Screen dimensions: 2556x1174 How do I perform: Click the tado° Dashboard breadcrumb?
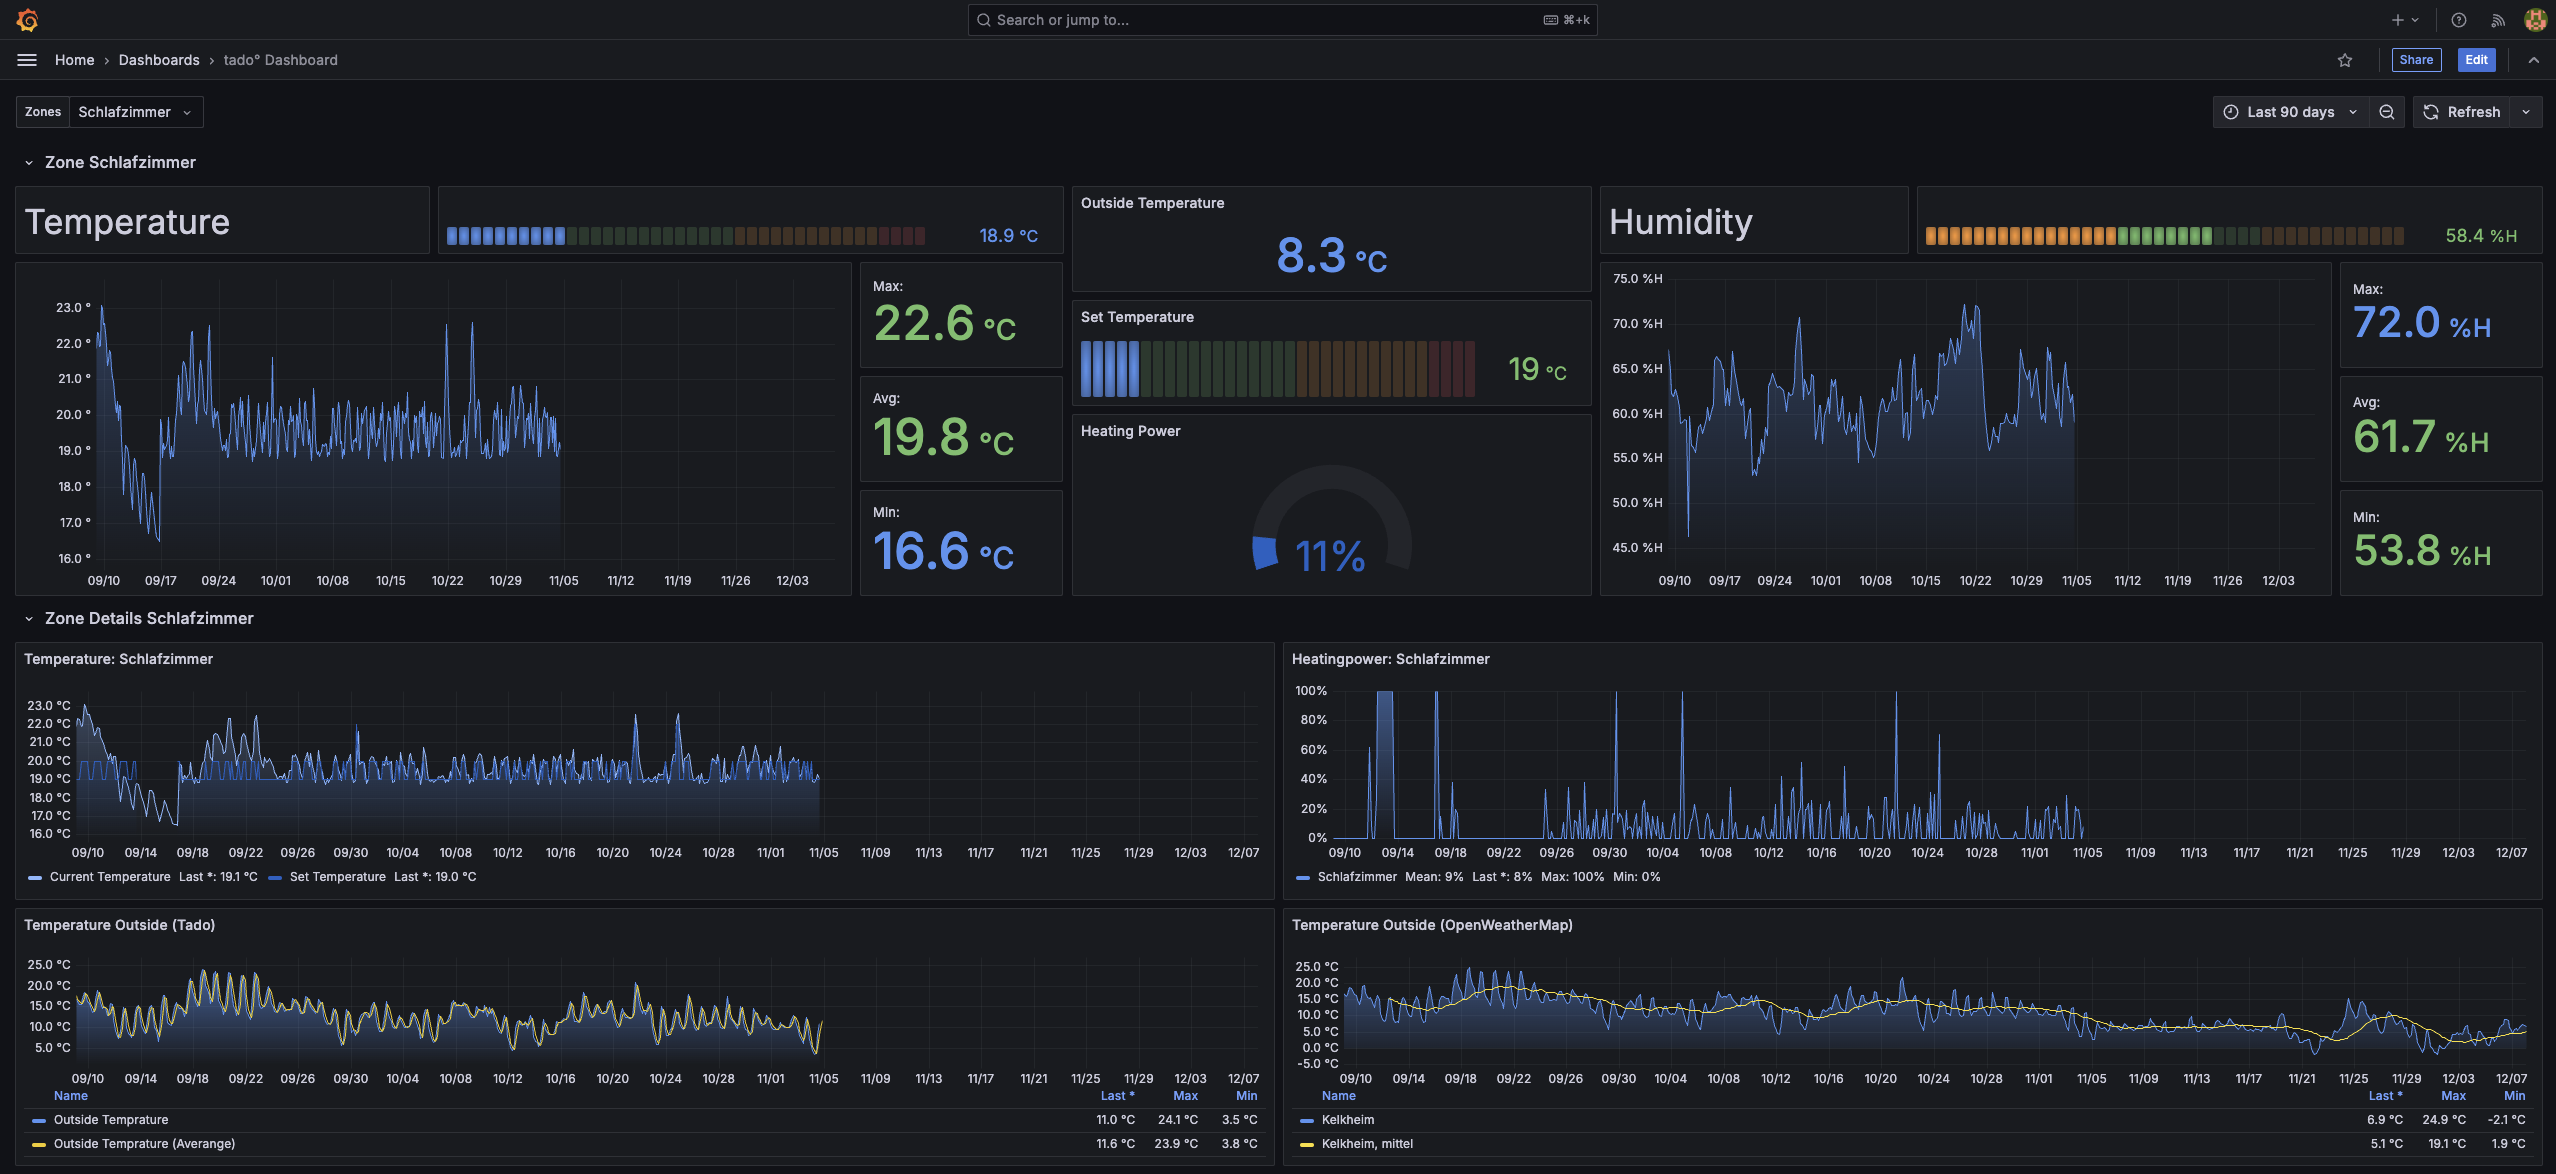click(x=280, y=60)
